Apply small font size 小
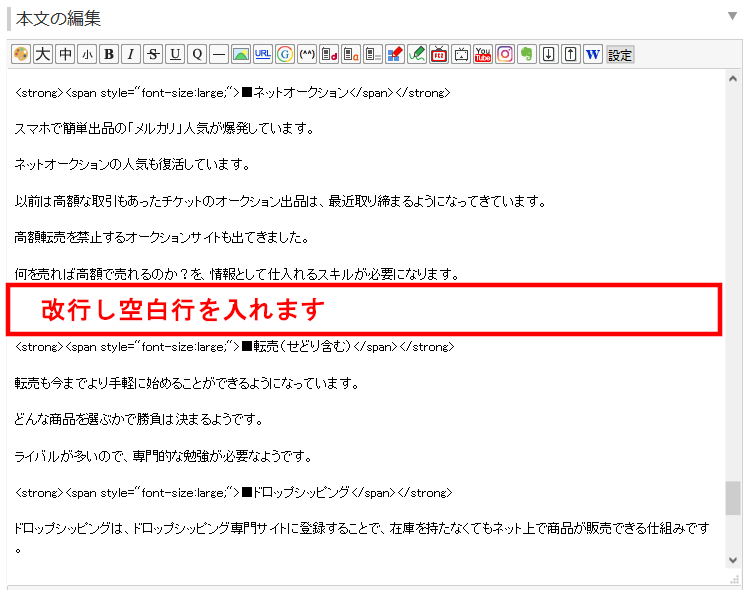The image size is (746, 590). [87, 54]
